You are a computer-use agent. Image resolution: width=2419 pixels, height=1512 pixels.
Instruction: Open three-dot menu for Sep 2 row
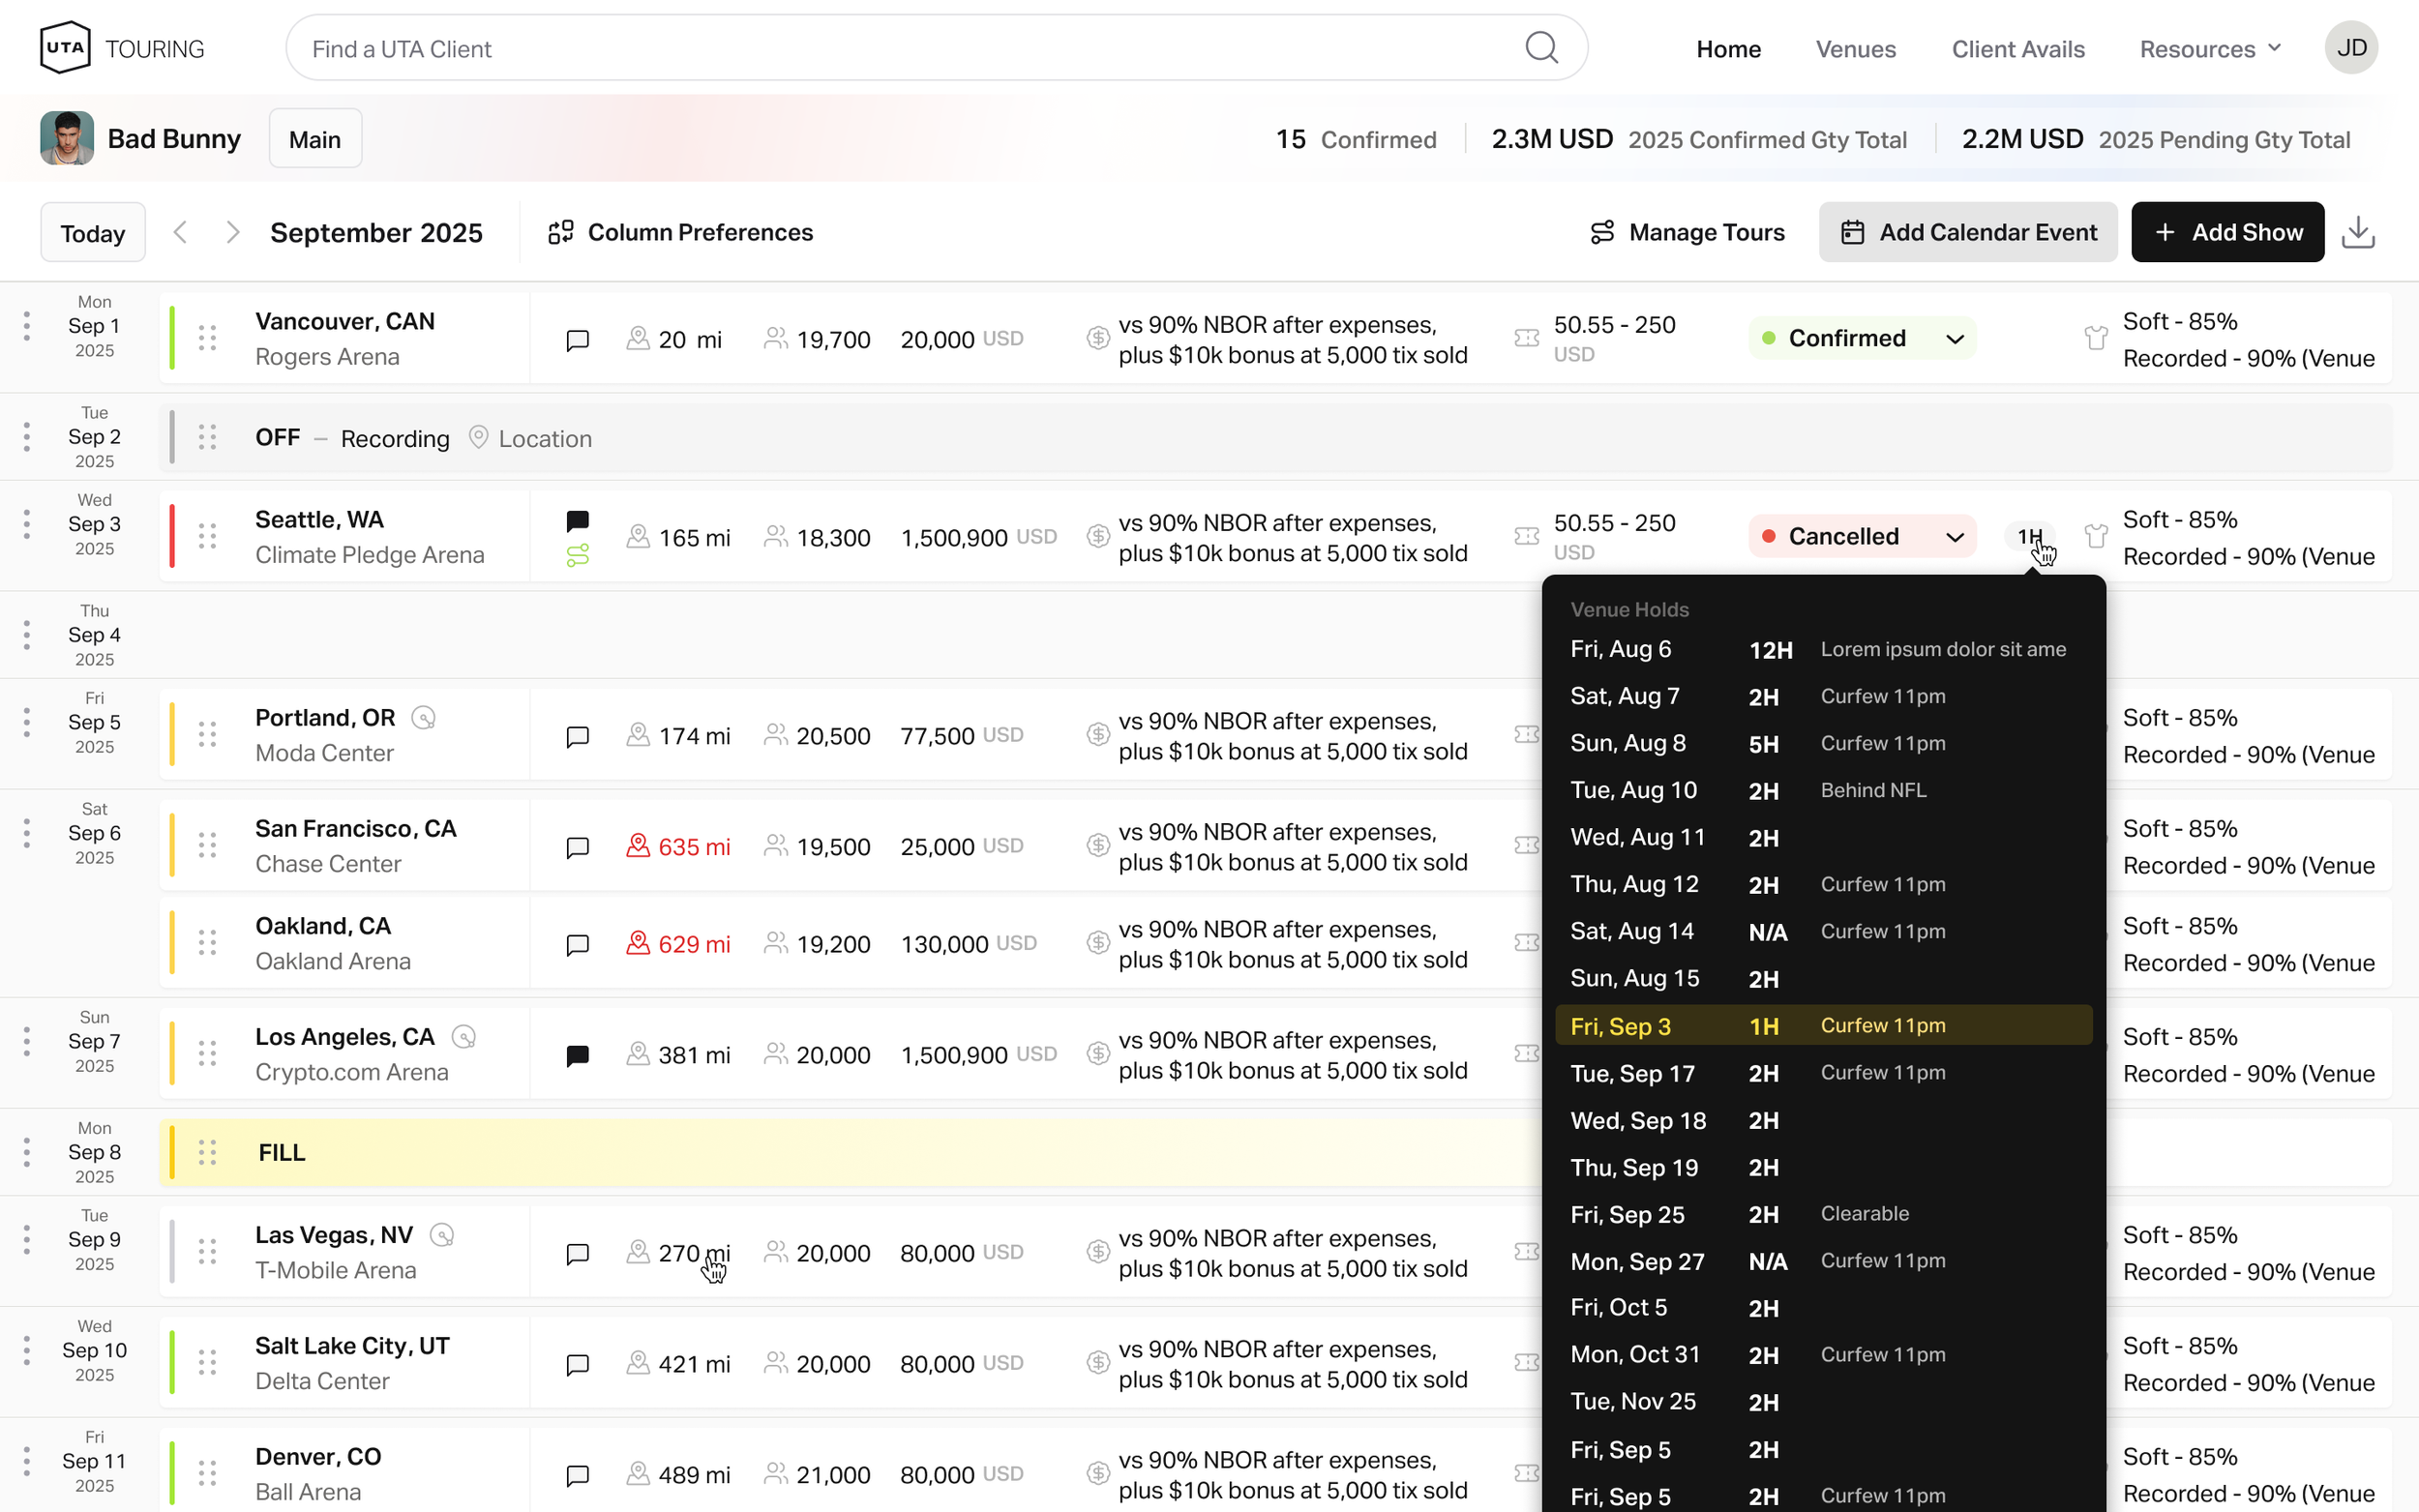[27, 437]
